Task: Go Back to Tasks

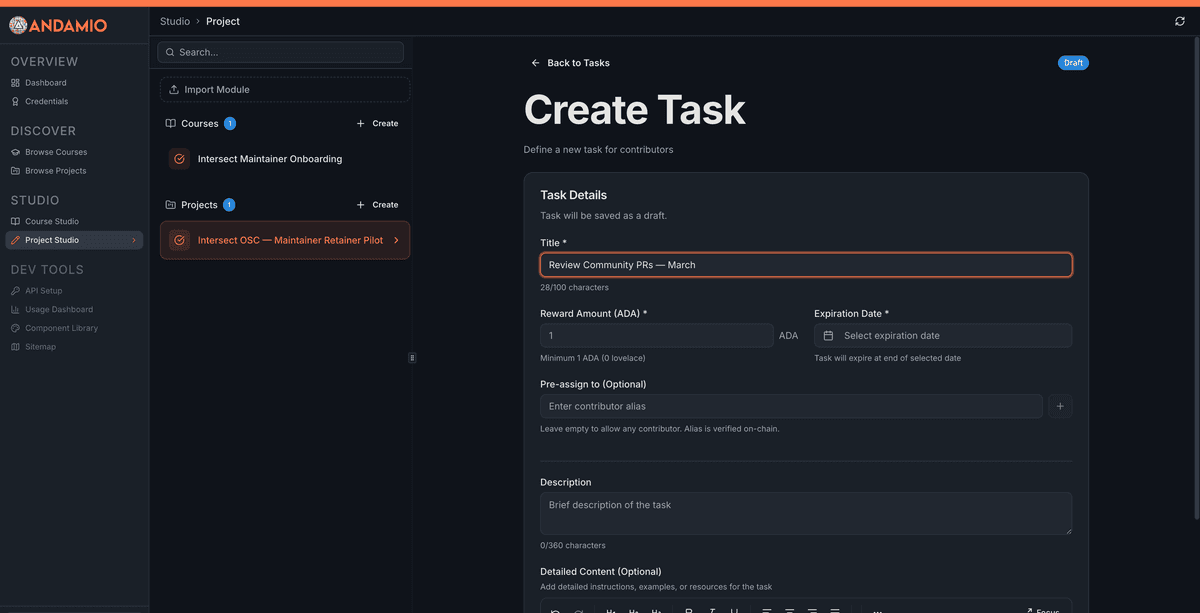Action: [x=570, y=63]
